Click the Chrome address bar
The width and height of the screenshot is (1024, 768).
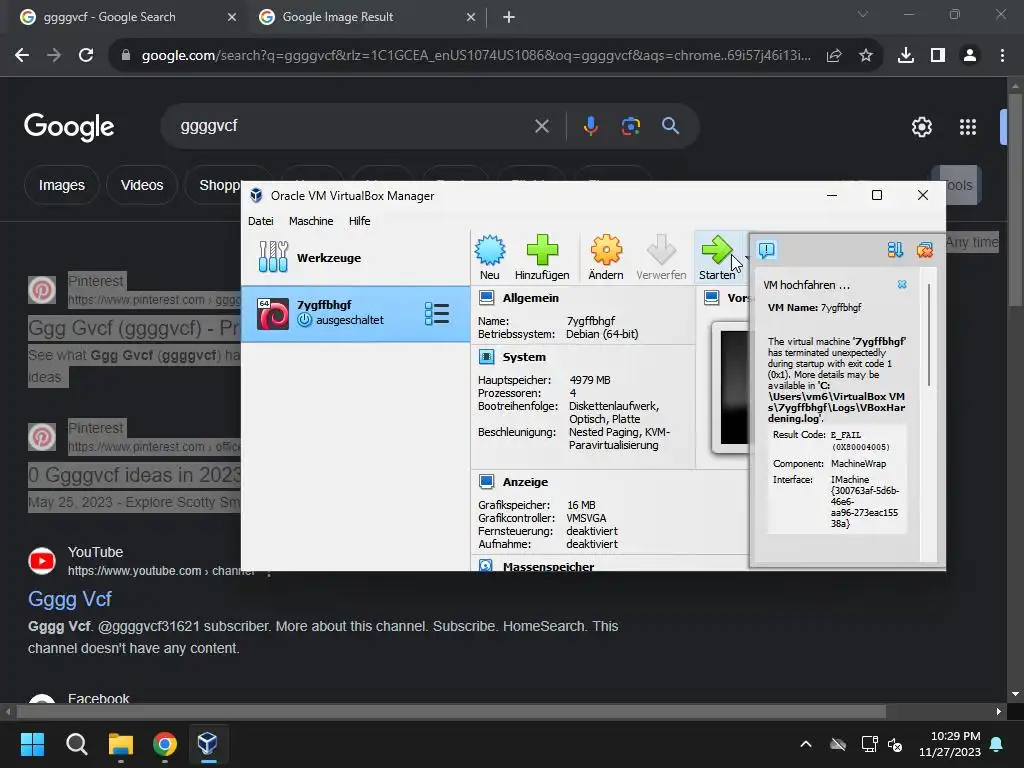(476, 56)
